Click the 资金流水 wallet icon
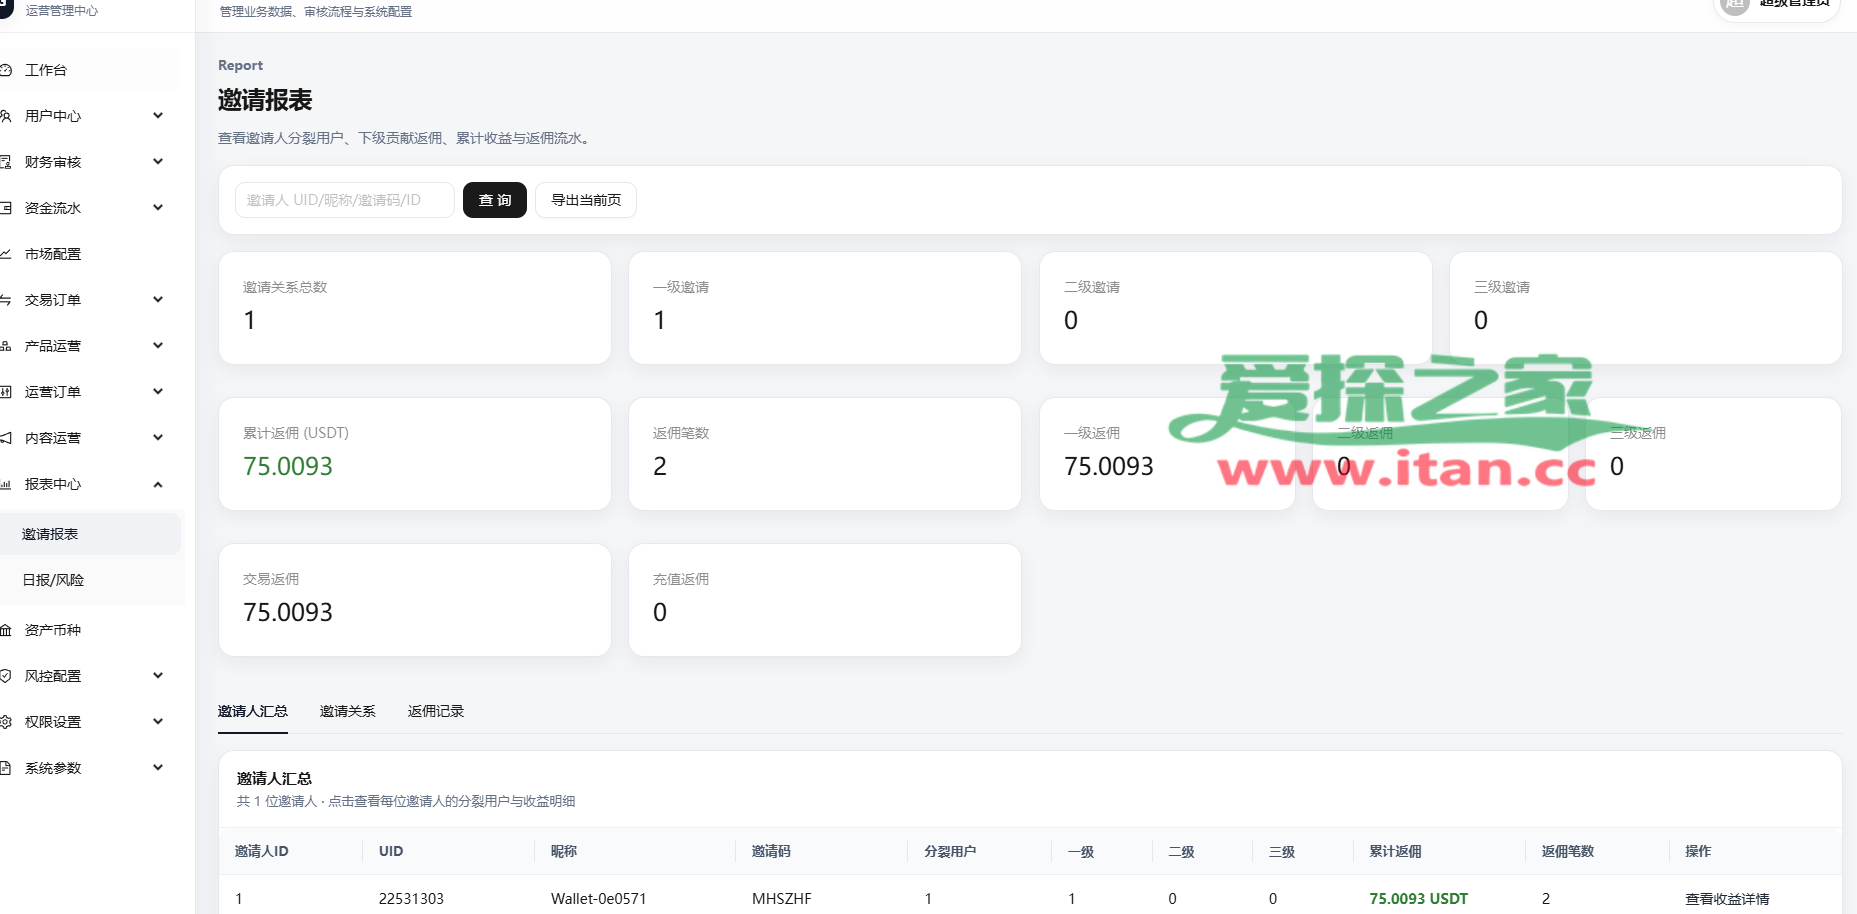Screen dimensions: 1857x914 (5, 208)
